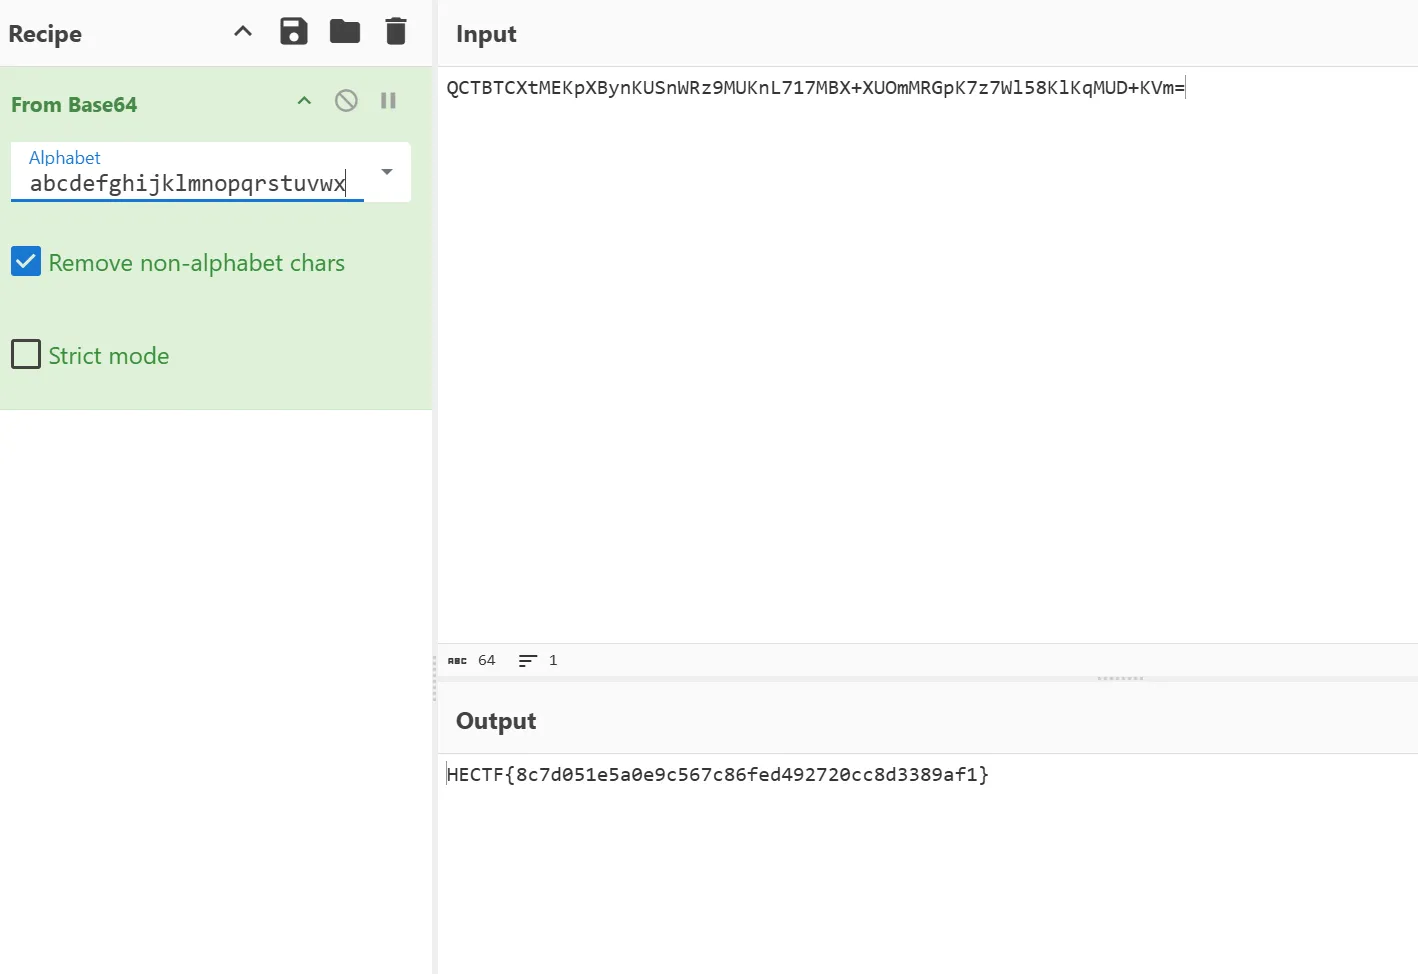Open the Alphabet dropdown arrow
Screen dimensions: 1418x974
(387, 172)
